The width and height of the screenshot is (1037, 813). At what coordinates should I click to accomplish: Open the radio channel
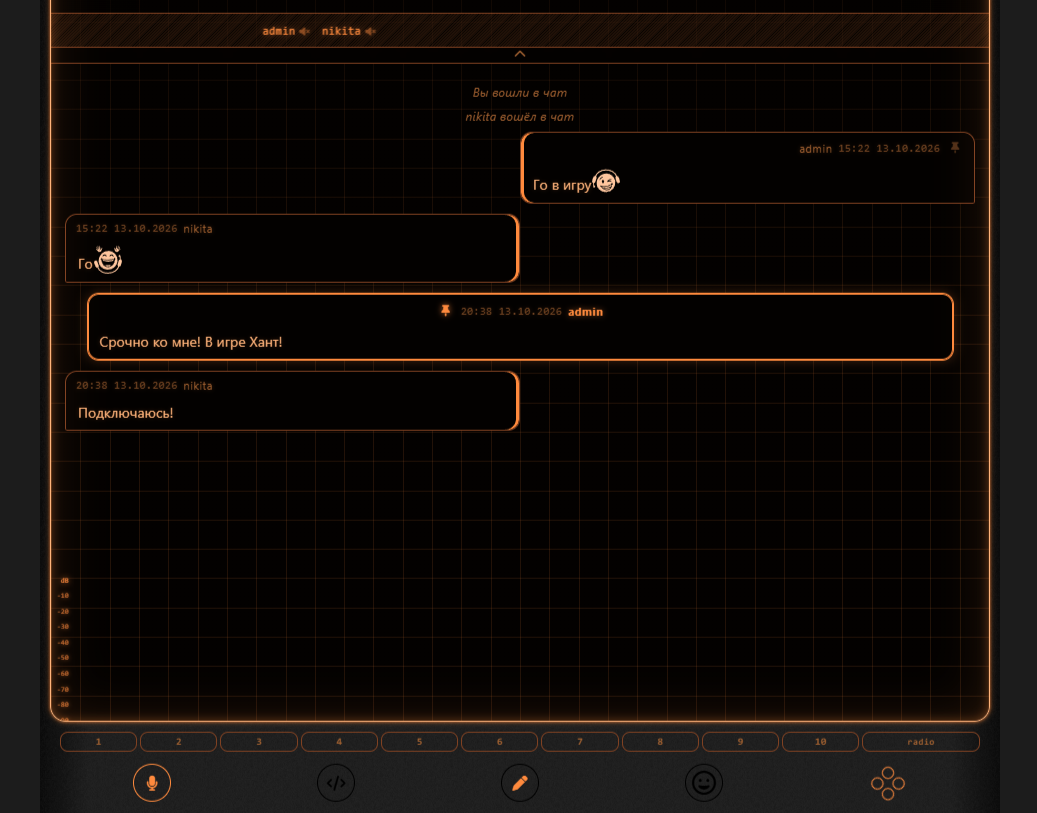click(921, 742)
